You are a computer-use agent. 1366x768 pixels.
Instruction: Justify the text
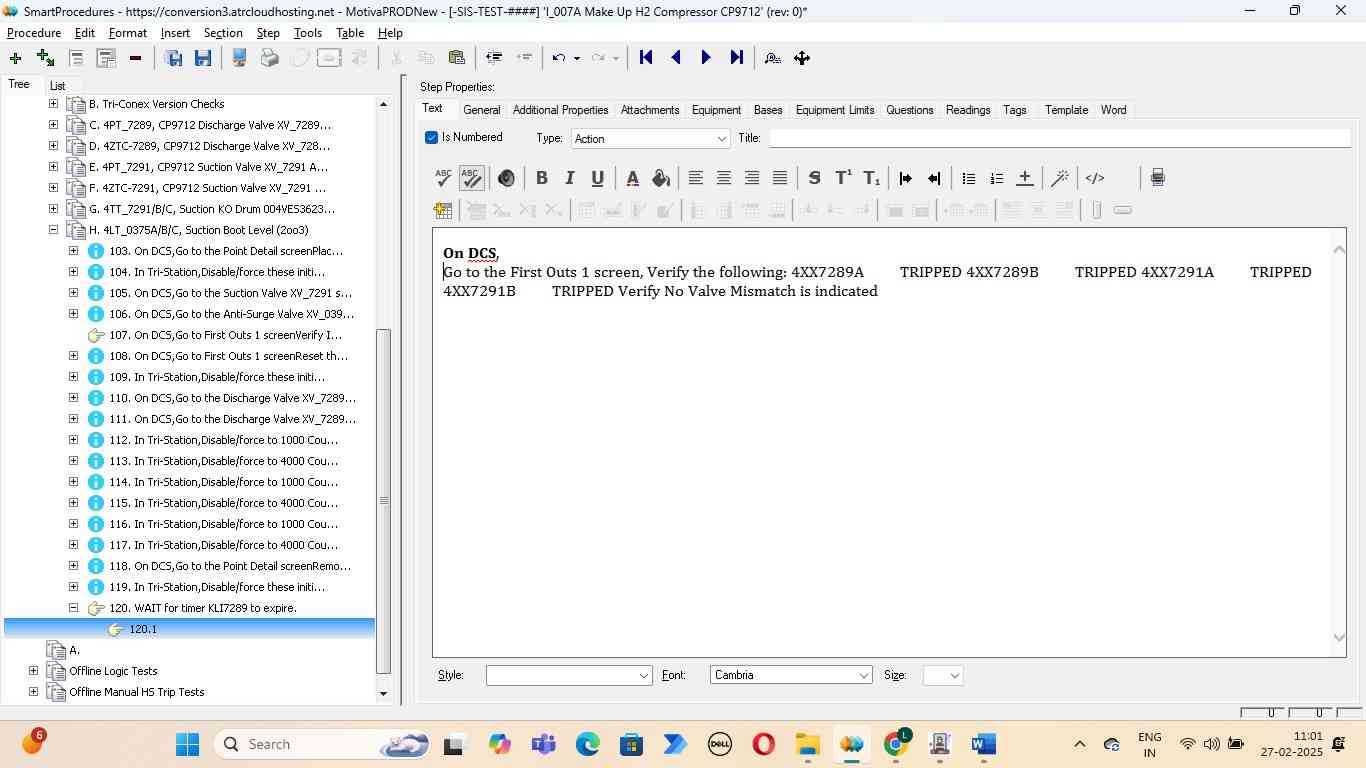[779, 178]
